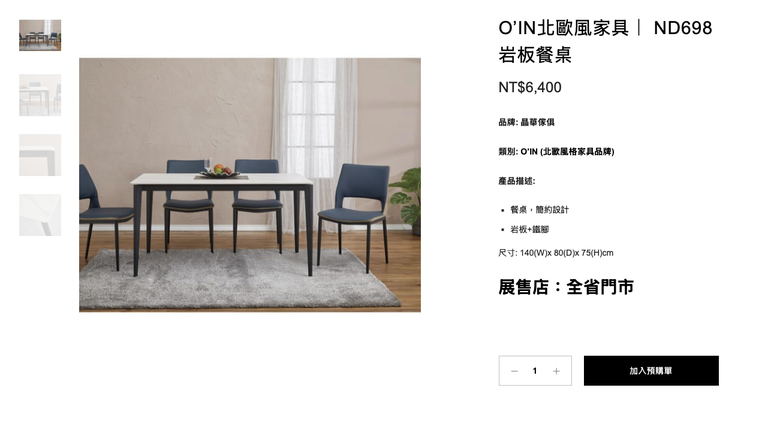
Task: Decrease quantity with the minus icon
Action: [514, 371]
